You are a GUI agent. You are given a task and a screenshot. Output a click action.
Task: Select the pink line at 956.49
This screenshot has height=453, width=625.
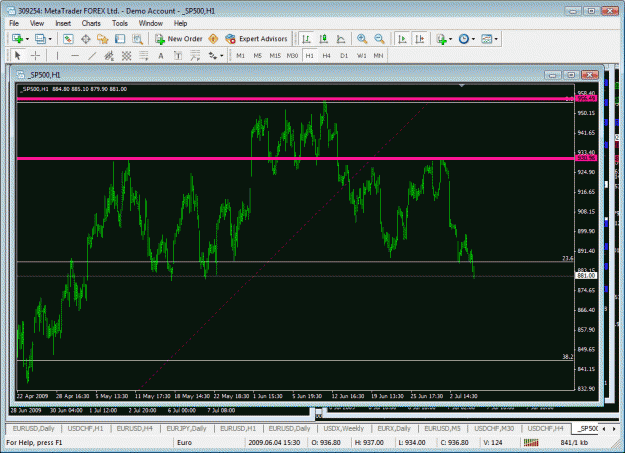coord(295,98)
